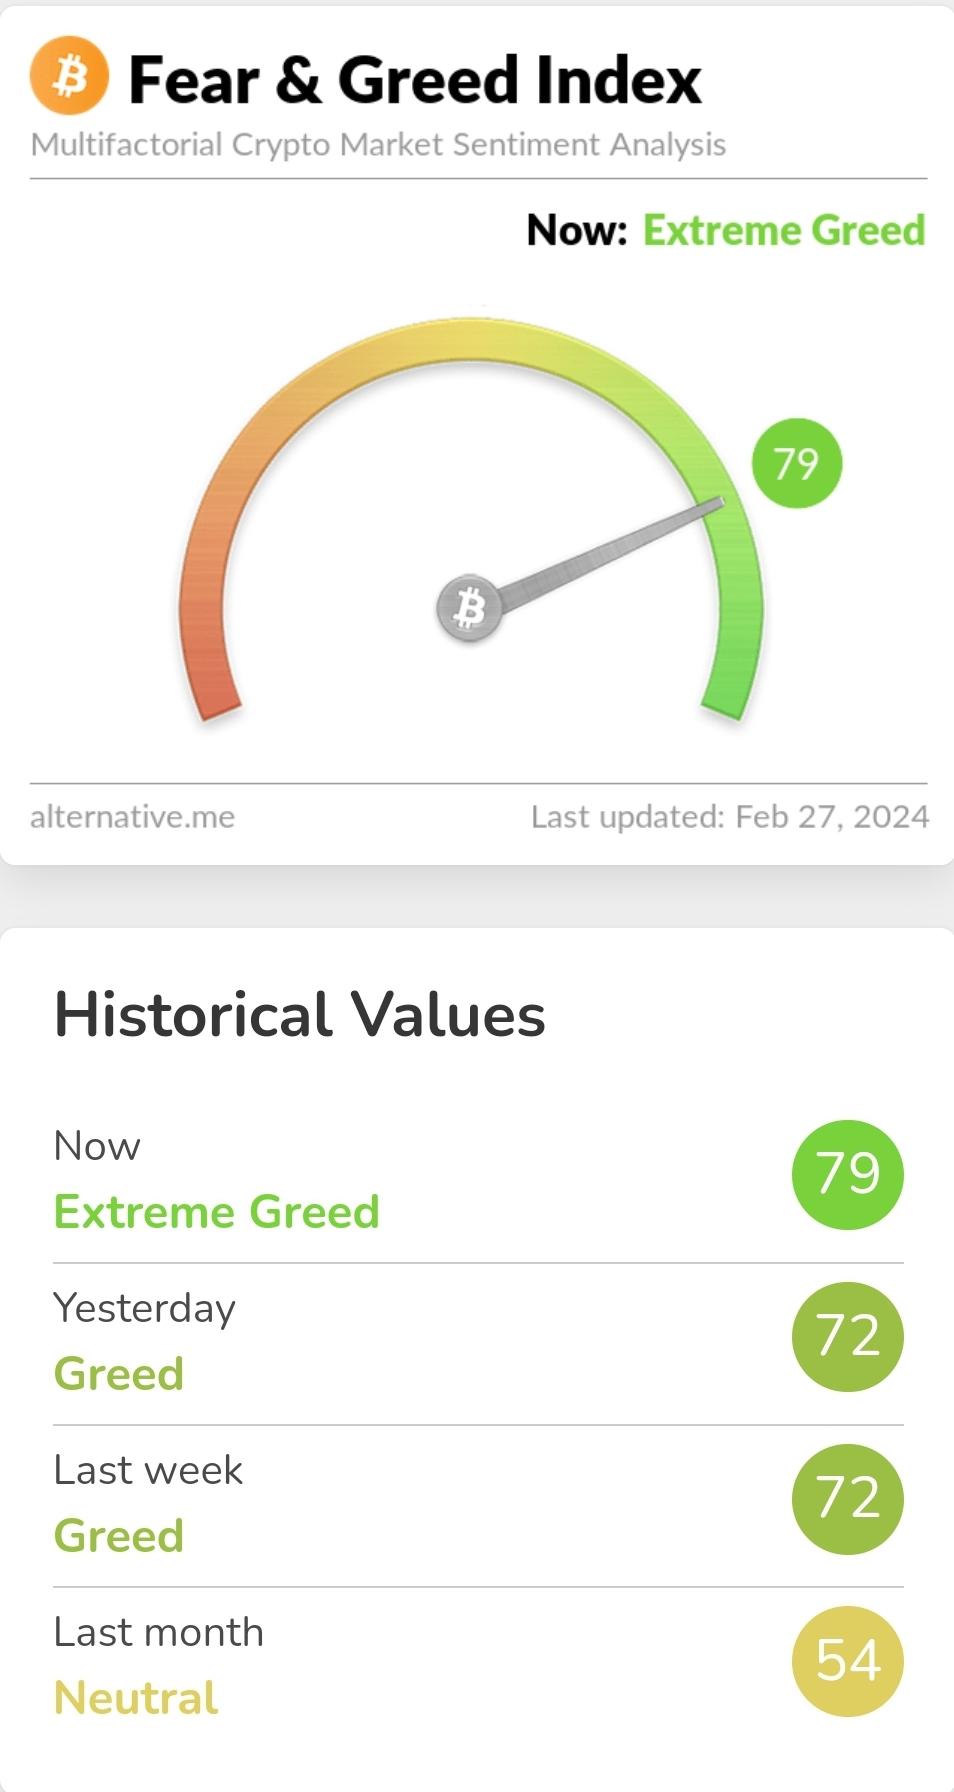Select the Historical Values heading

(299, 1015)
